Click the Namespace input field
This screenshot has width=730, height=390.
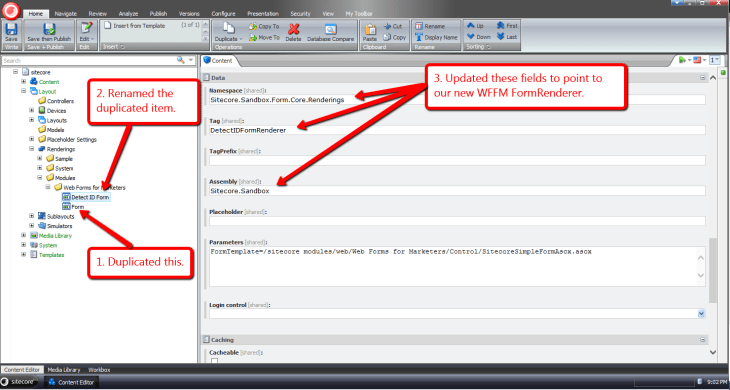point(457,100)
